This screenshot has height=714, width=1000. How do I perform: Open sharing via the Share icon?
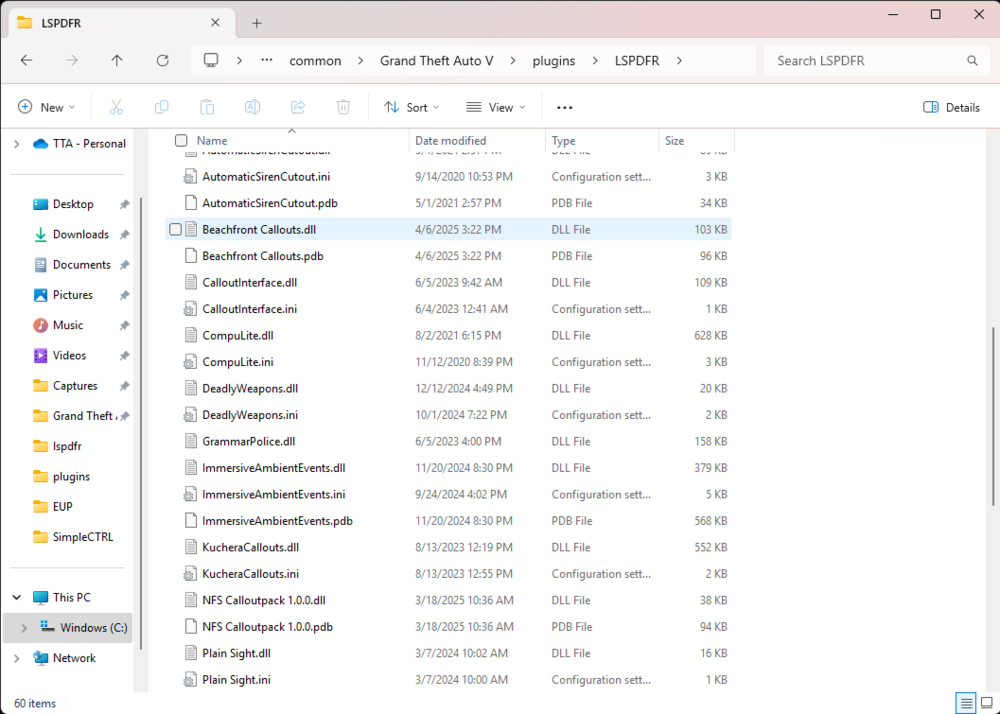tap(297, 107)
